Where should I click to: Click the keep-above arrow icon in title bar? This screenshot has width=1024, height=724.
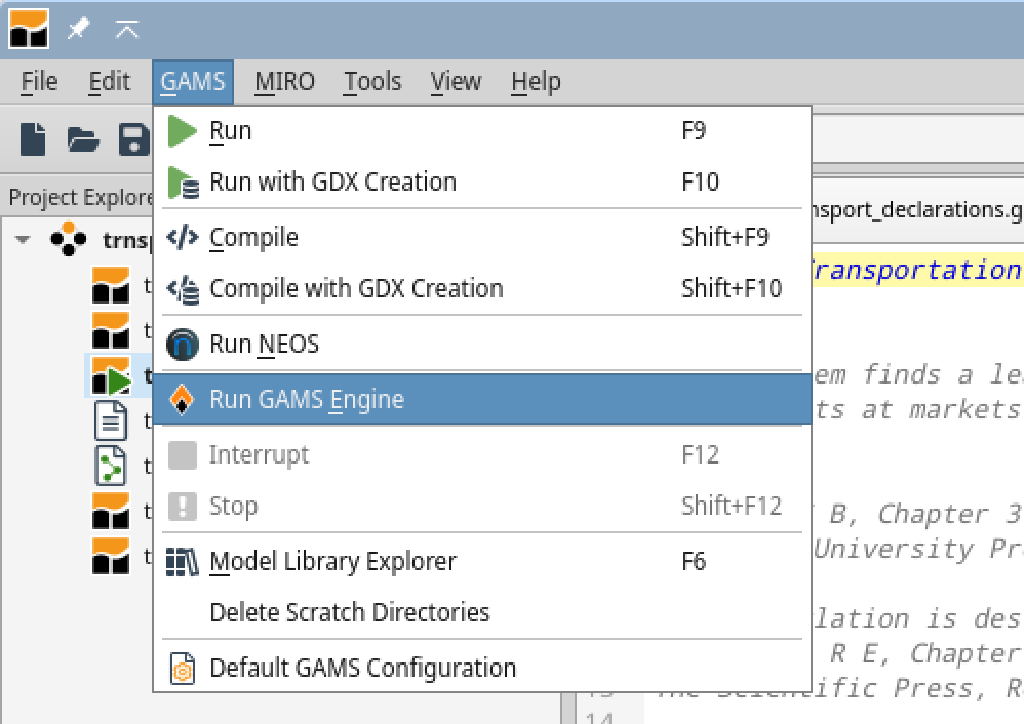(127, 29)
